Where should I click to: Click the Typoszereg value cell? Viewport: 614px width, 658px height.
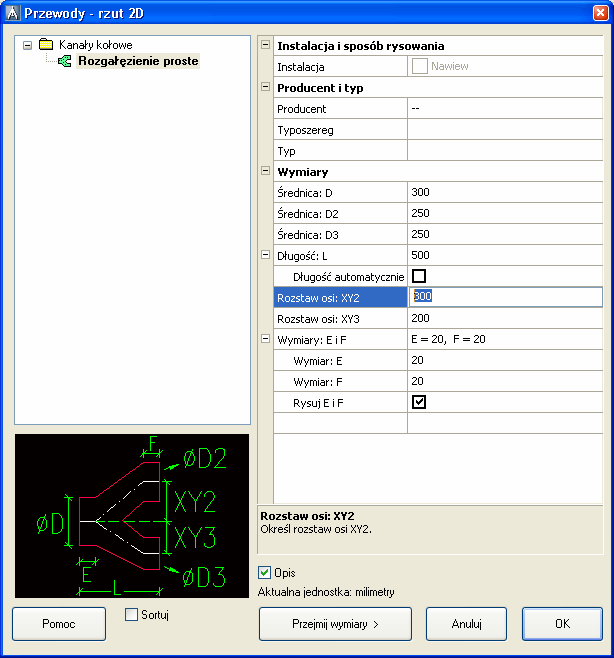coord(505,129)
